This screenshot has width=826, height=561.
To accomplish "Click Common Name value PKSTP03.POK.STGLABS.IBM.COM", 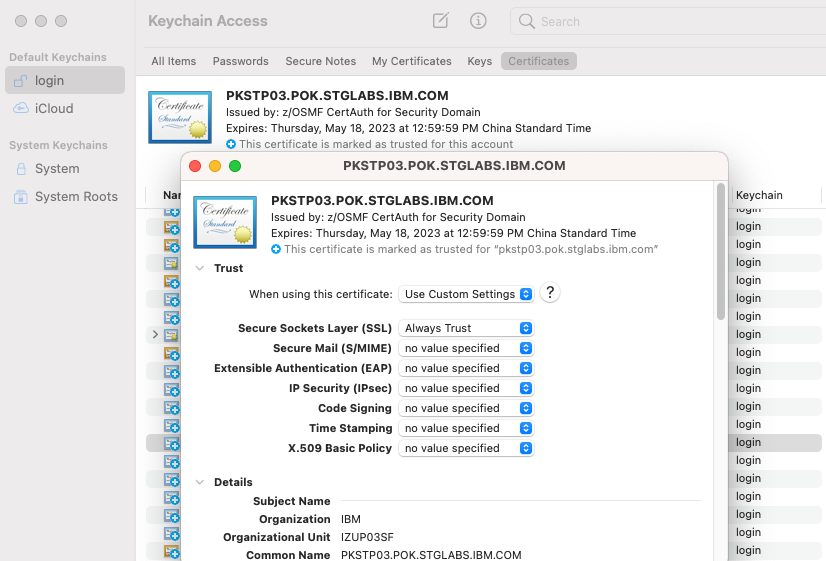I will coord(431,555).
